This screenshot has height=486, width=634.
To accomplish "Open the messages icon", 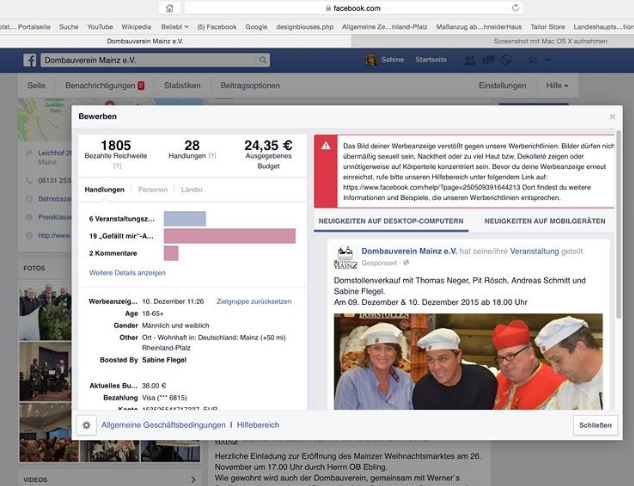I will coord(488,60).
